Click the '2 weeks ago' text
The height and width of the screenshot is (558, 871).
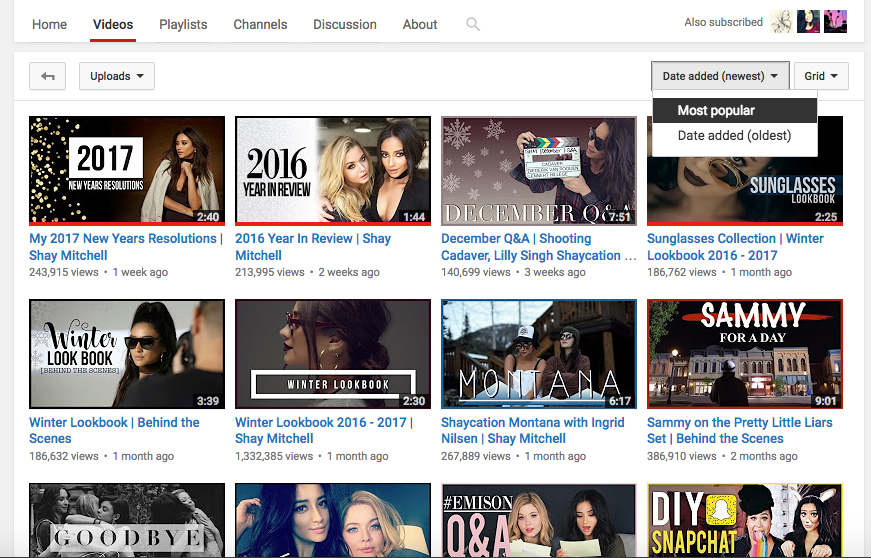[x=349, y=272]
